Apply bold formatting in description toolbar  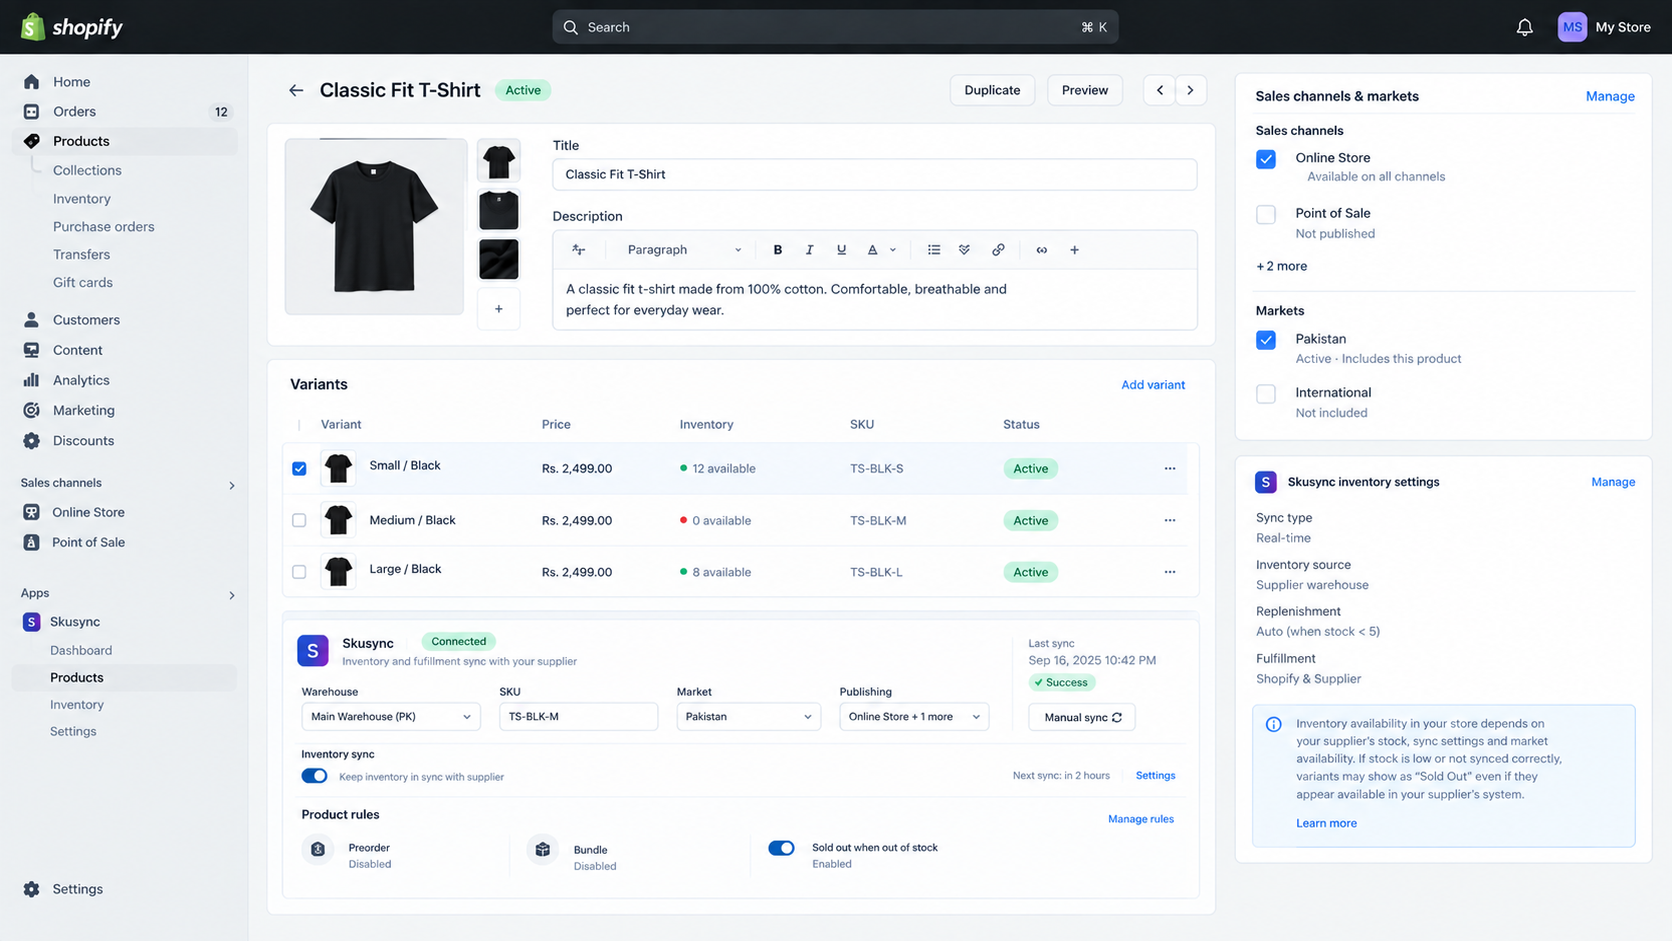pyautogui.click(x=778, y=250)
